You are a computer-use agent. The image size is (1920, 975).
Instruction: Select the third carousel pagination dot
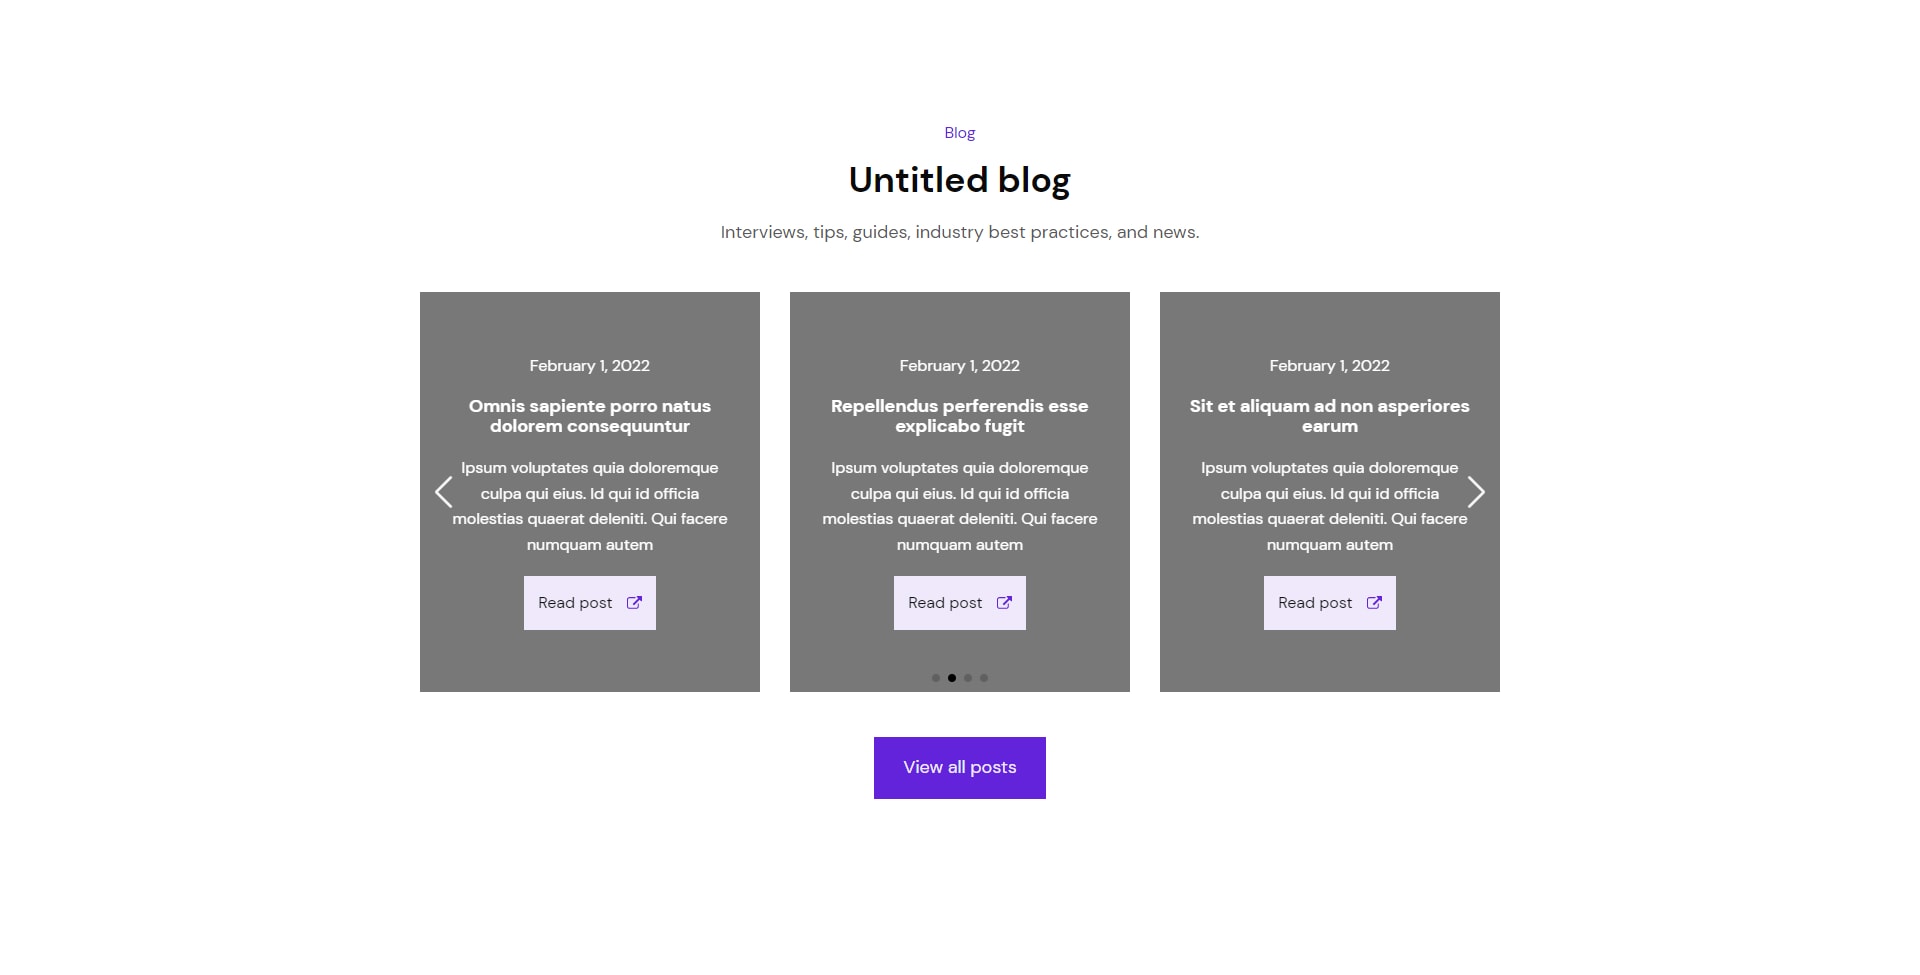click(968, 678)
